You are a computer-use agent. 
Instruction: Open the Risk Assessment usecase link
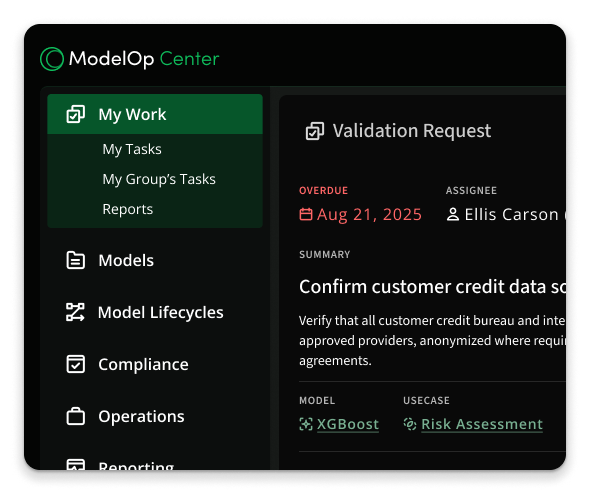pos(482,424)
